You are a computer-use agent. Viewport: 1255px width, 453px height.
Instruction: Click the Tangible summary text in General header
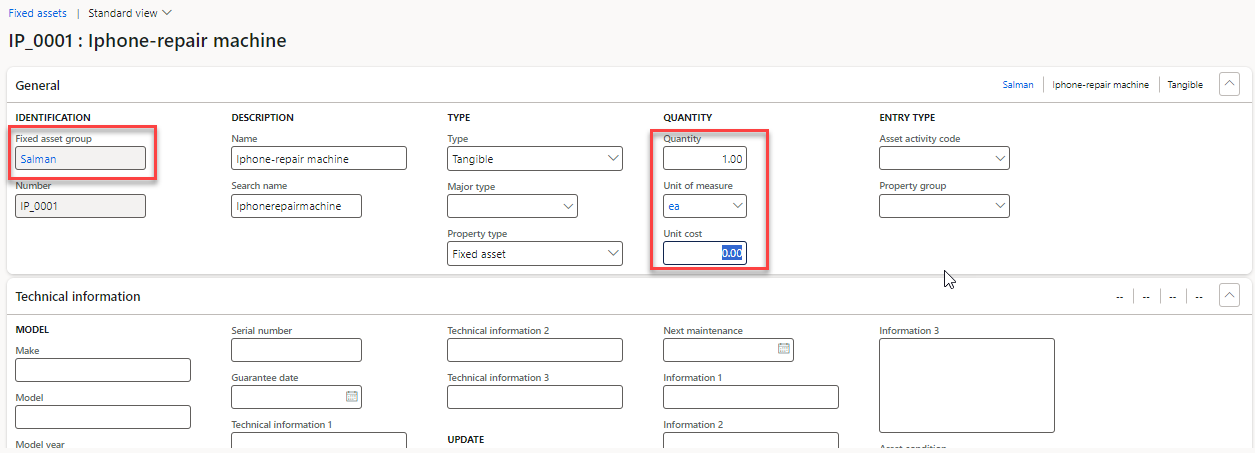pyautogui.click(x=1186, y=85)
